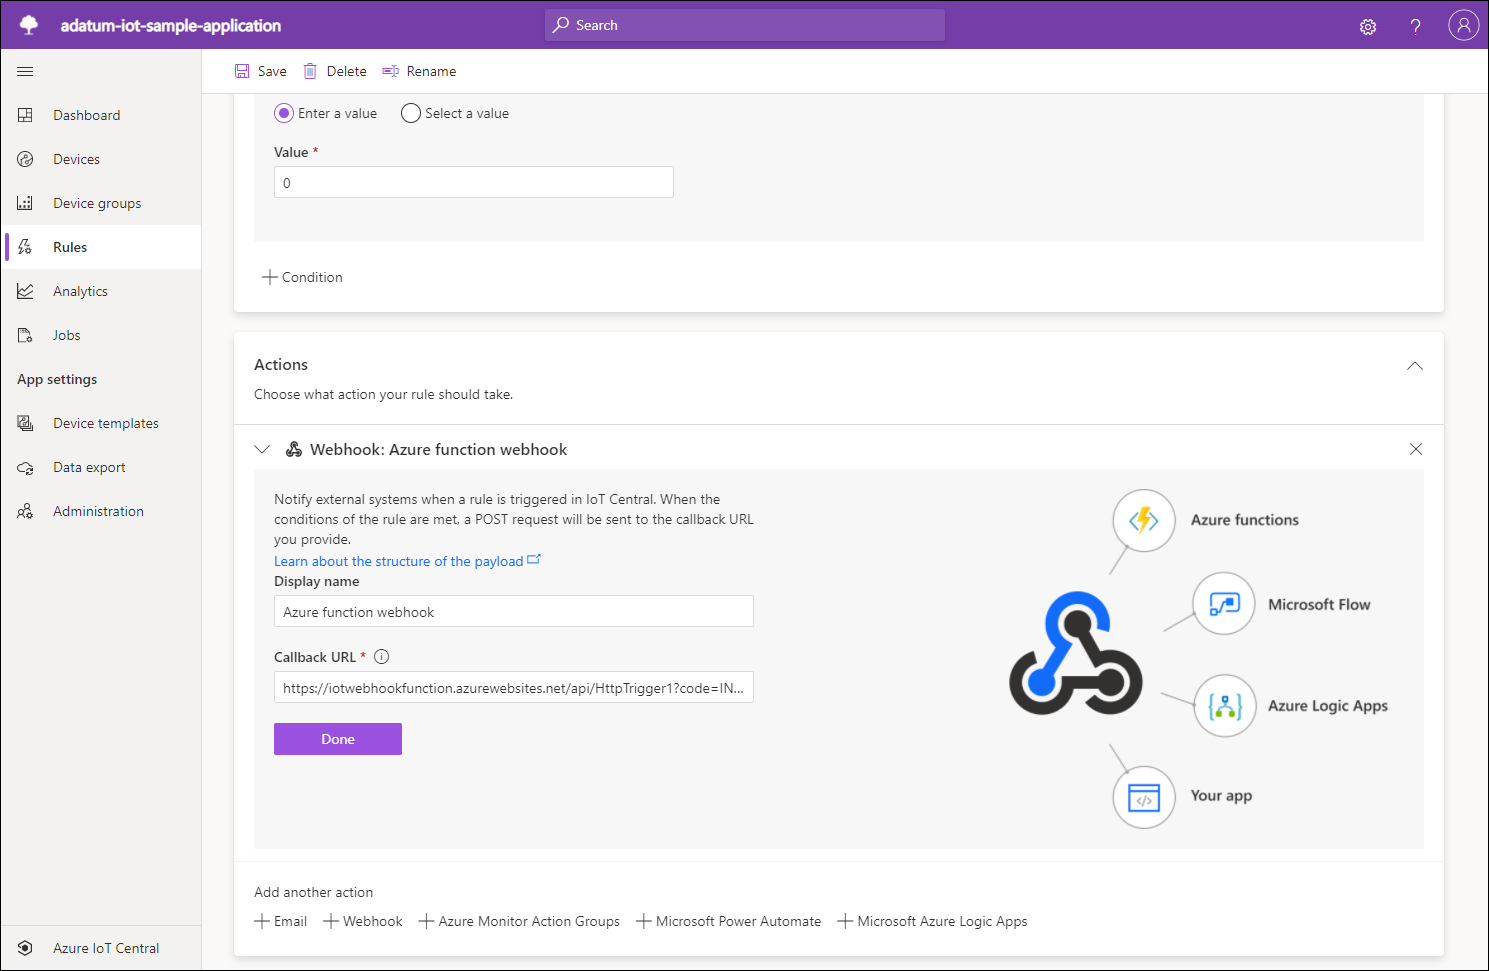This screenshot has height=971, width=1489.
Task: Open the Dashboard page
Action: pyautogui.click(x=101, y=115)
